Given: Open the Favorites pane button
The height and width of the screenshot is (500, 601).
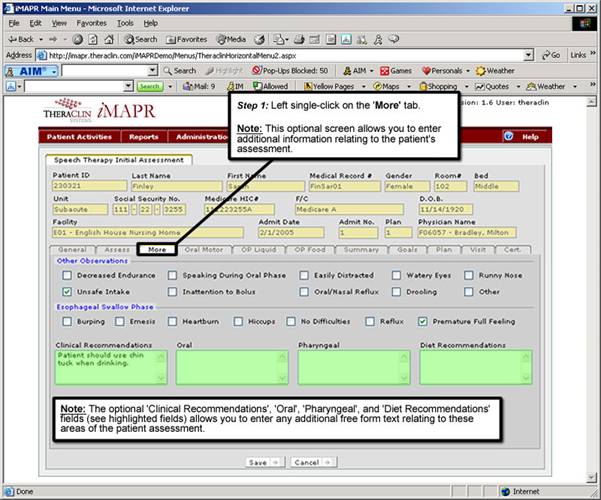Looking at the screenshot, I should point(187,39).
